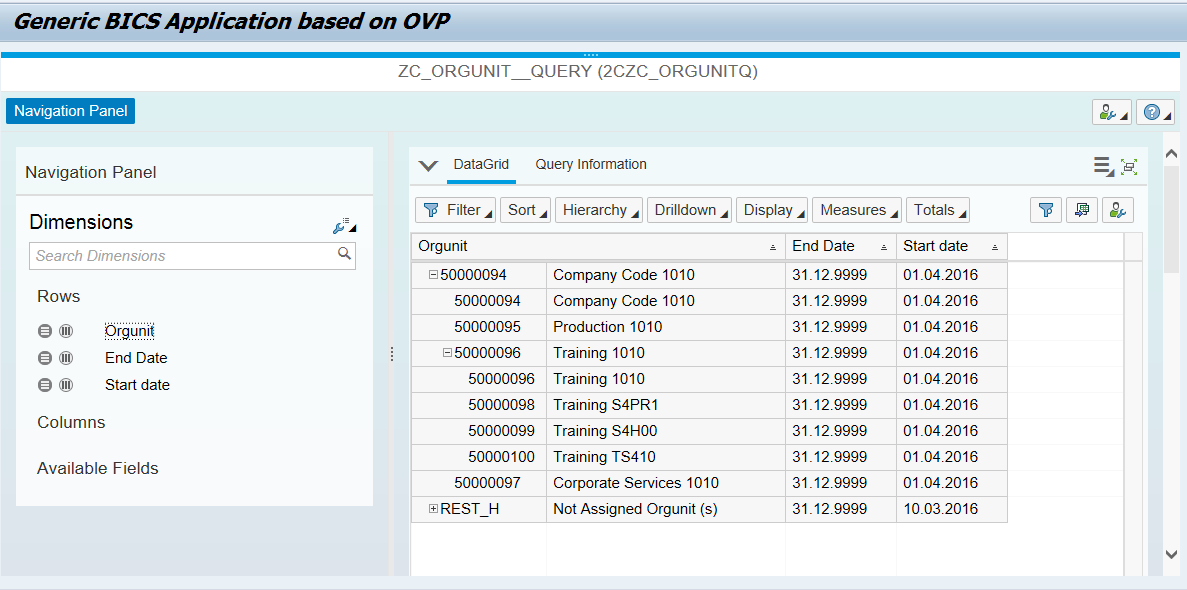Open the Drilldown menu button
This screenshot has height=590, width=1187.
click(x=689, y=210)
